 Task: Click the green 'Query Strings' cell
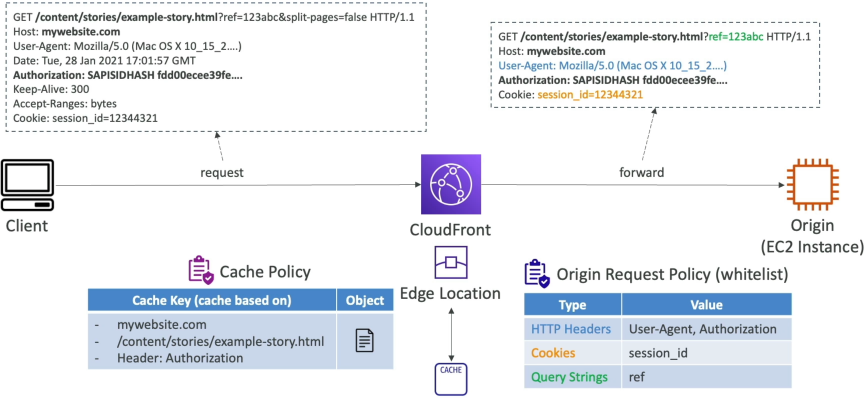573,377
